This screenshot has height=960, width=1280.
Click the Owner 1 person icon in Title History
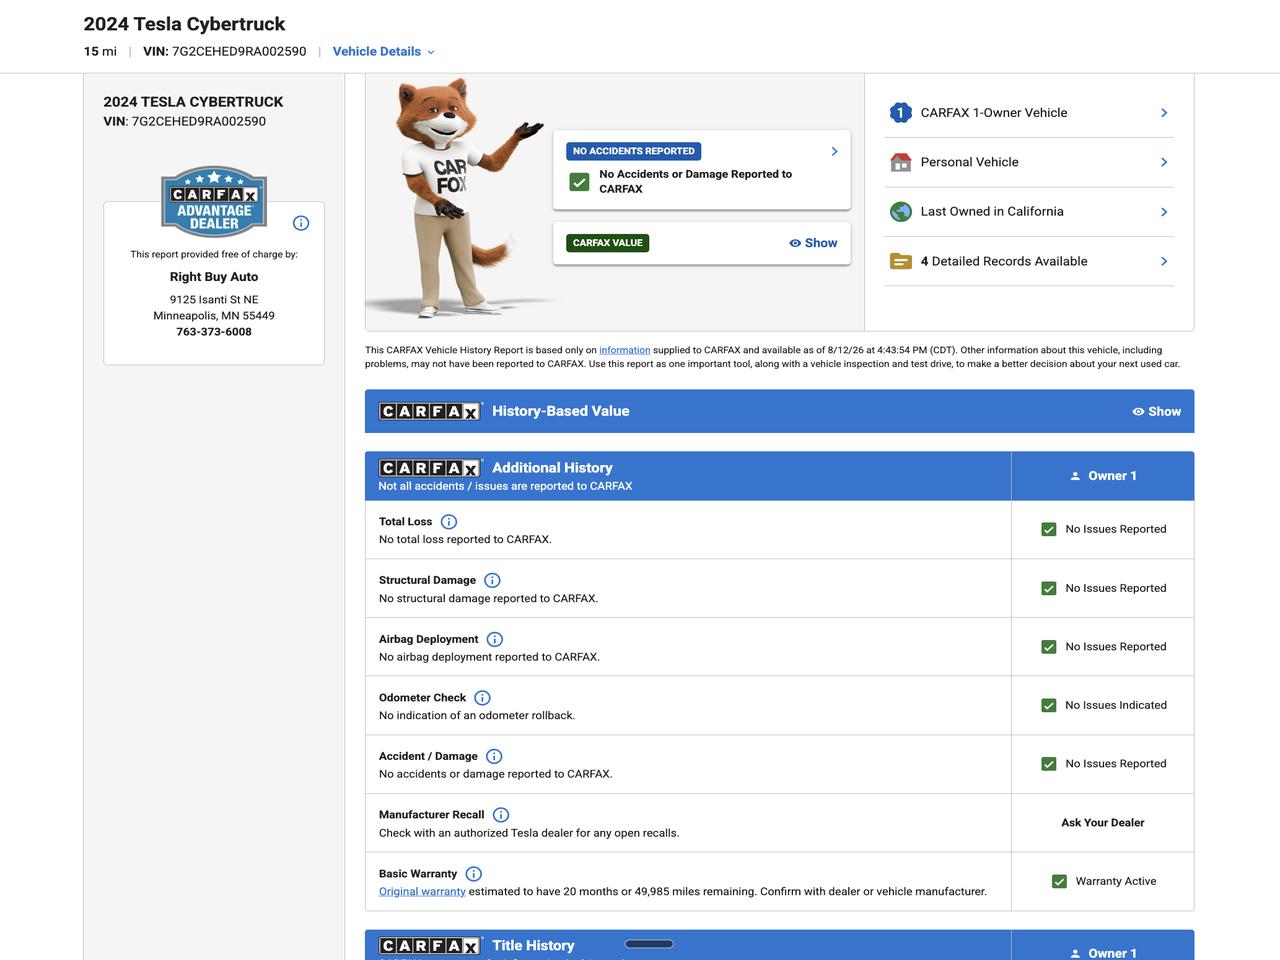pos(1076,954)
